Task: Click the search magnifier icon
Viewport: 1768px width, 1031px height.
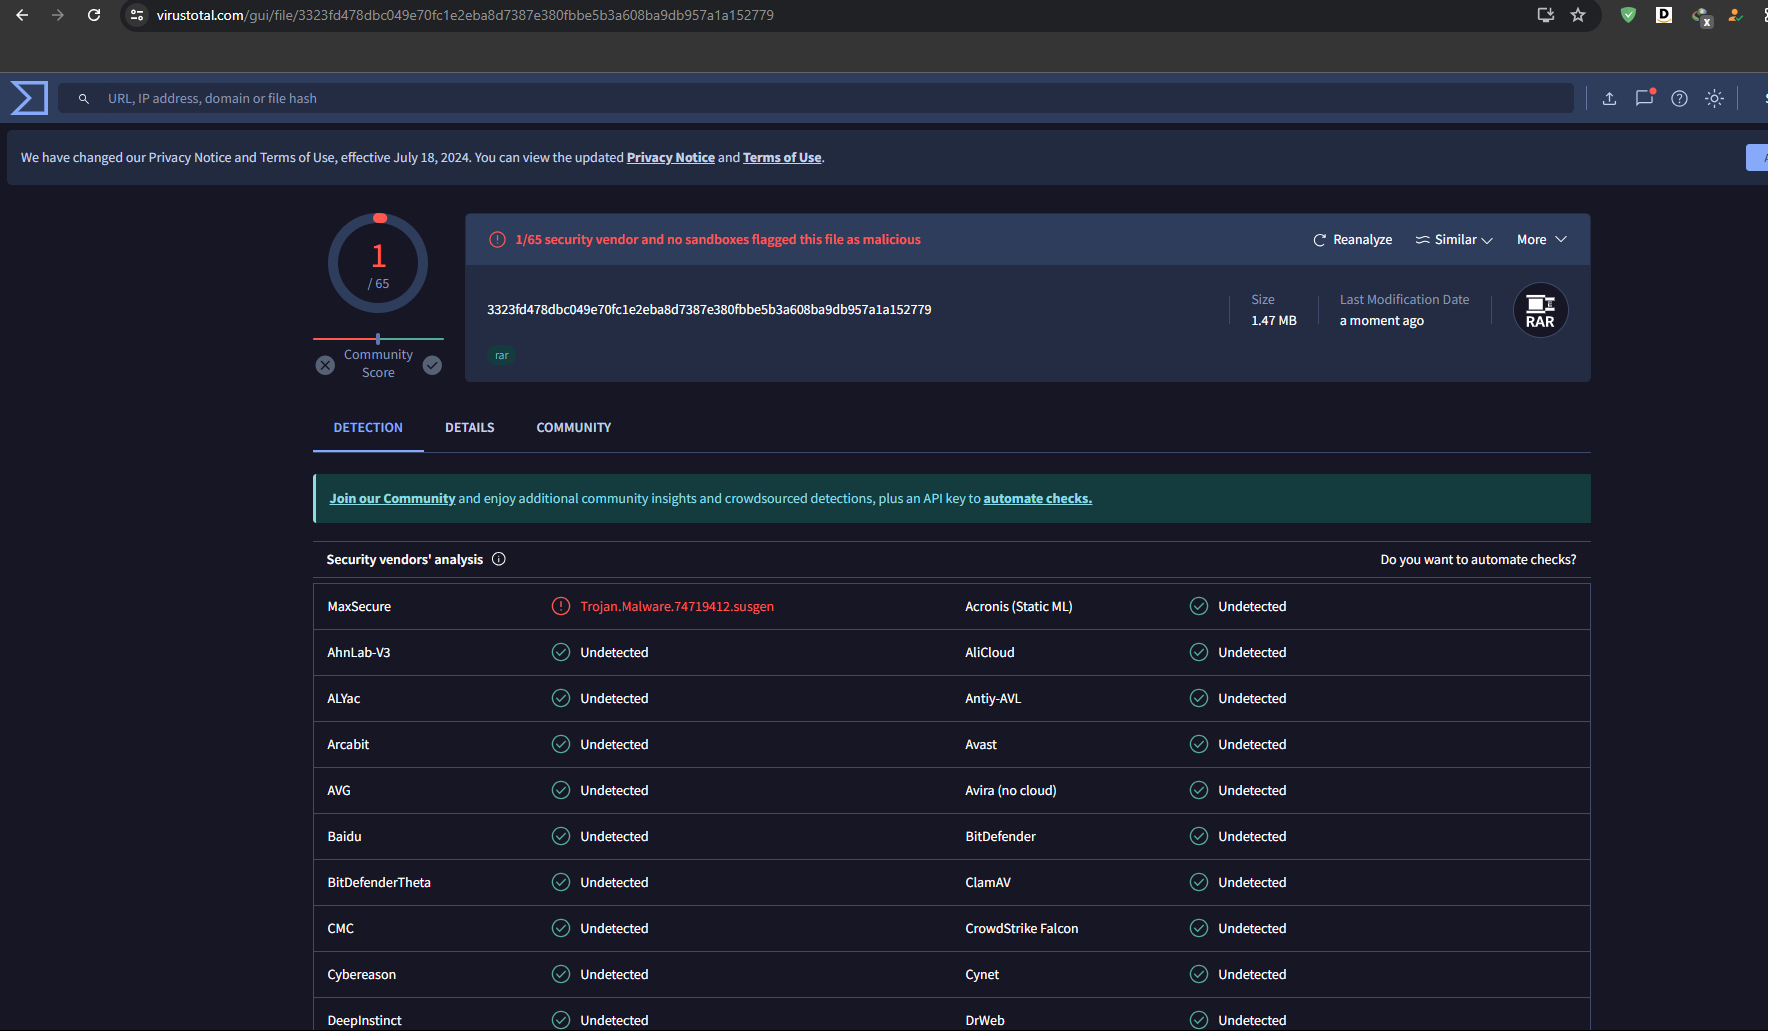Action: pos(84,99)
